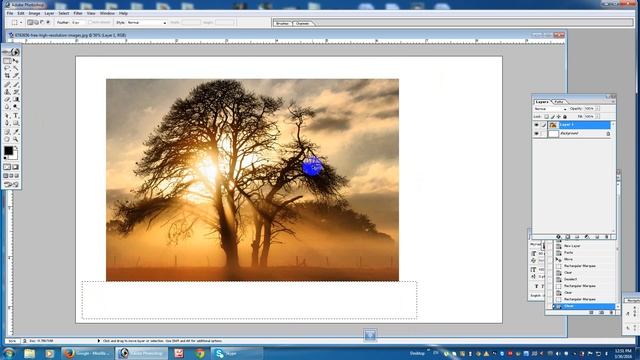640x360 pixels.
Task: Click Add layer style icon in Layers panel
Action: [558, 237]
